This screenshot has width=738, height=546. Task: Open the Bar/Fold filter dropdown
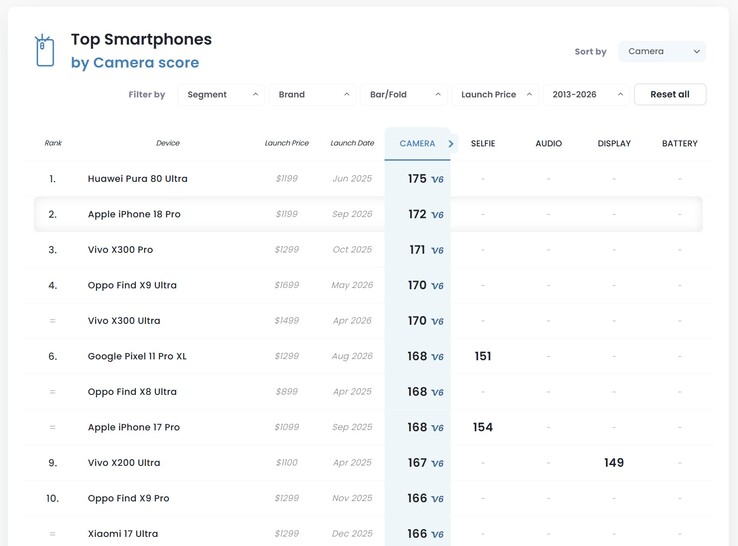pyautogui.click(x=404, y=95)
